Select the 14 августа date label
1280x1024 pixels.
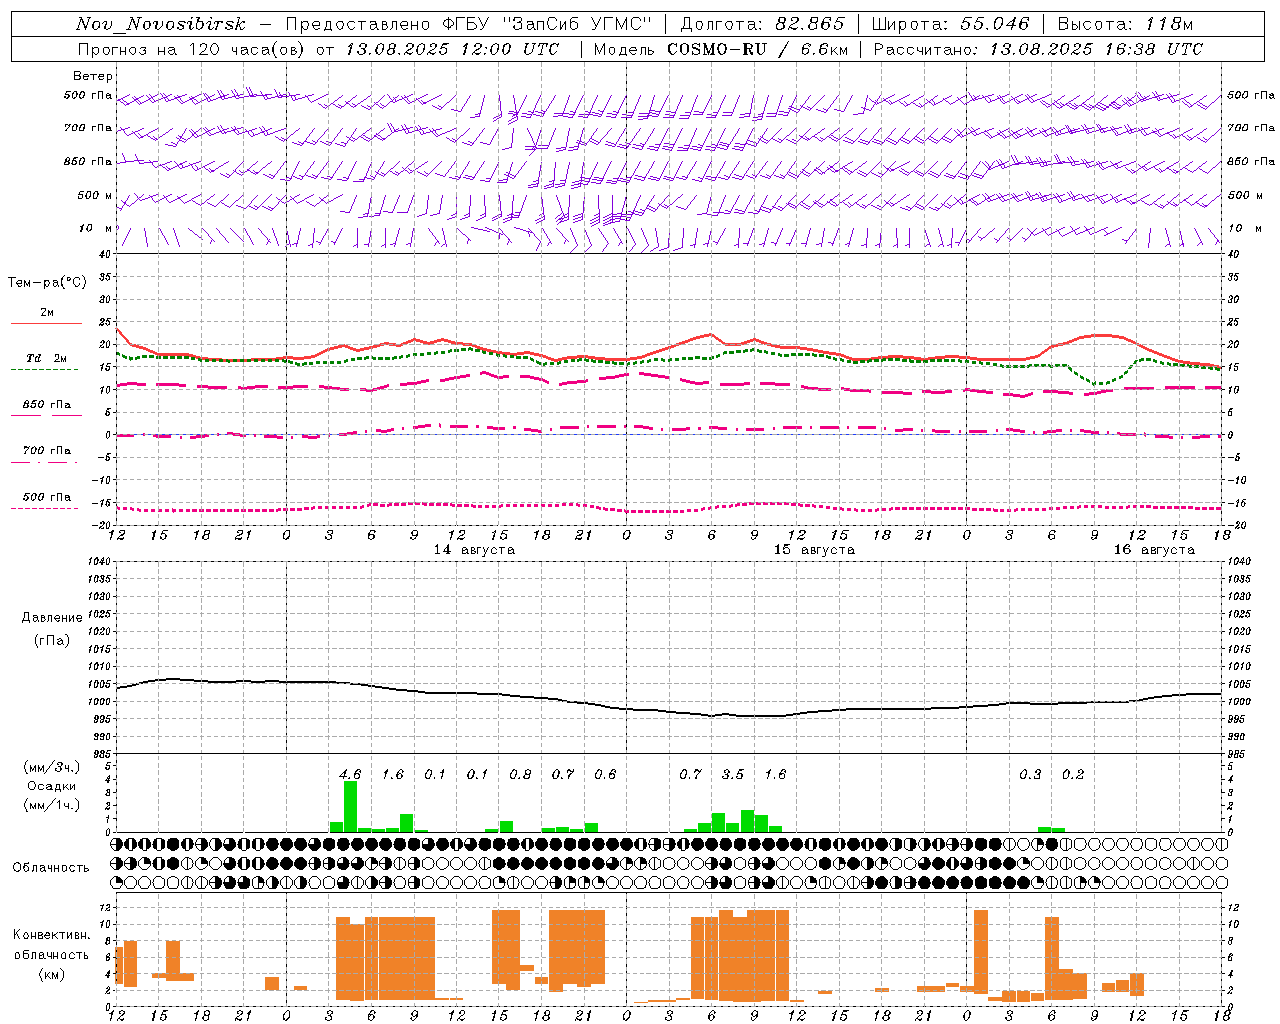pyautogui.click(x=474, y=550)
